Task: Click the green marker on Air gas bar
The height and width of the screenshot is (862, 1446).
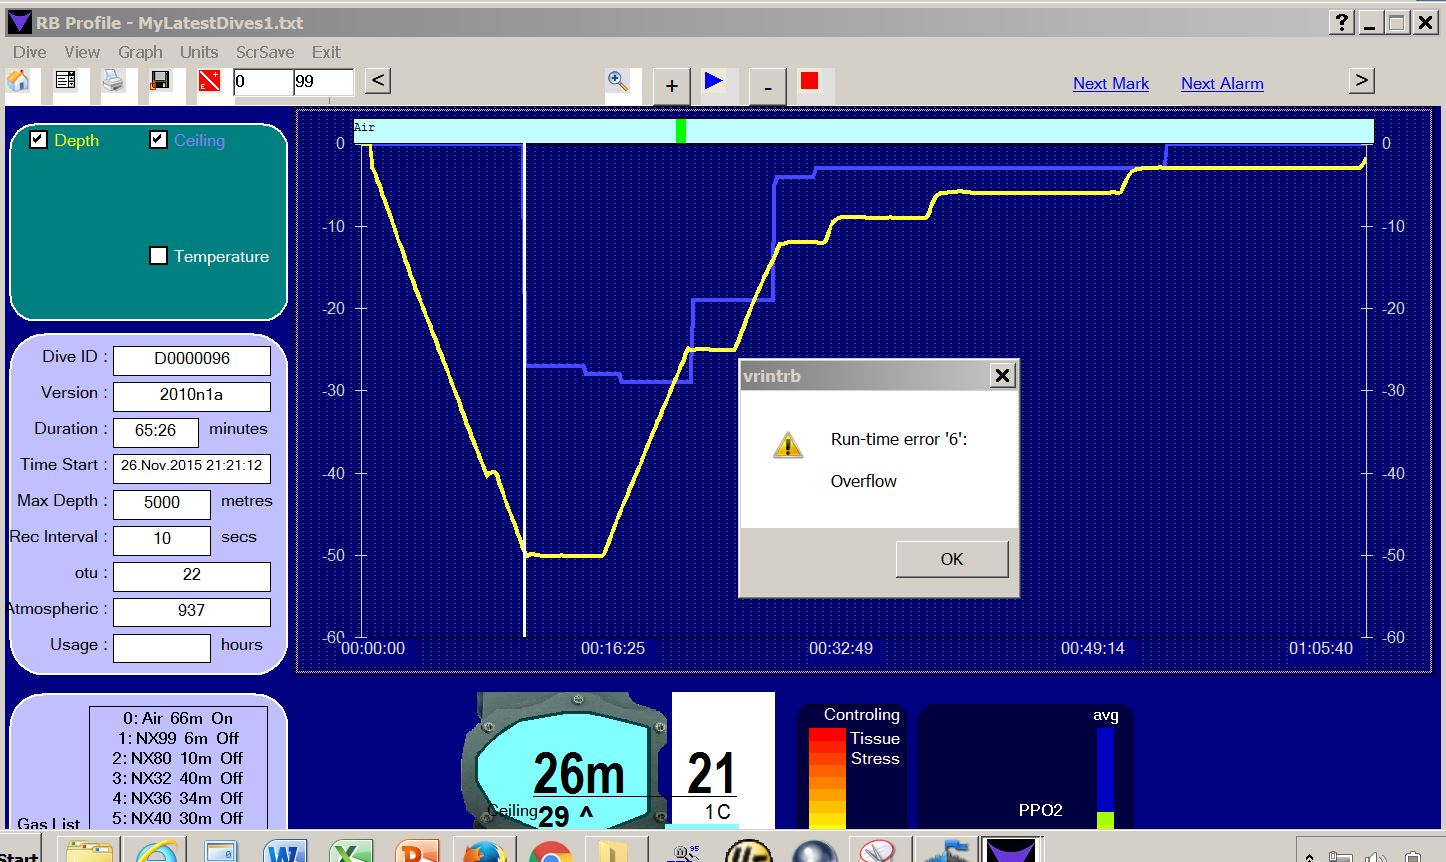Action: (681, 130)
